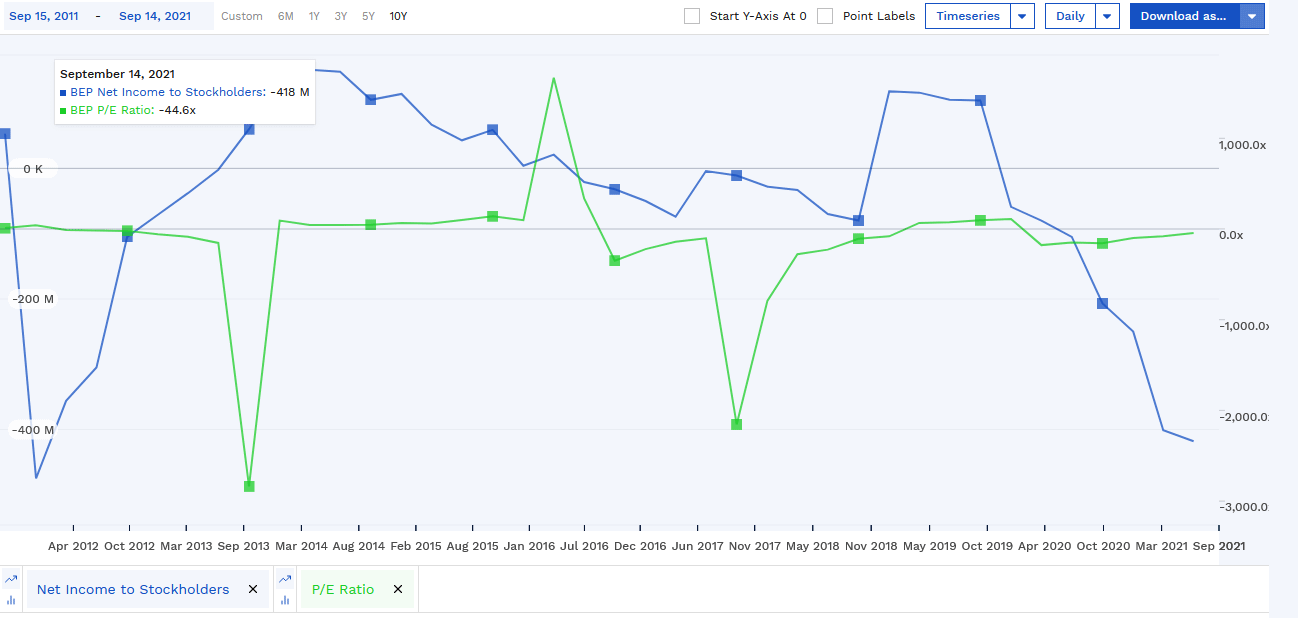
Task: Click green P/E marker at Sep 2013 low
Action: point(249,486)
